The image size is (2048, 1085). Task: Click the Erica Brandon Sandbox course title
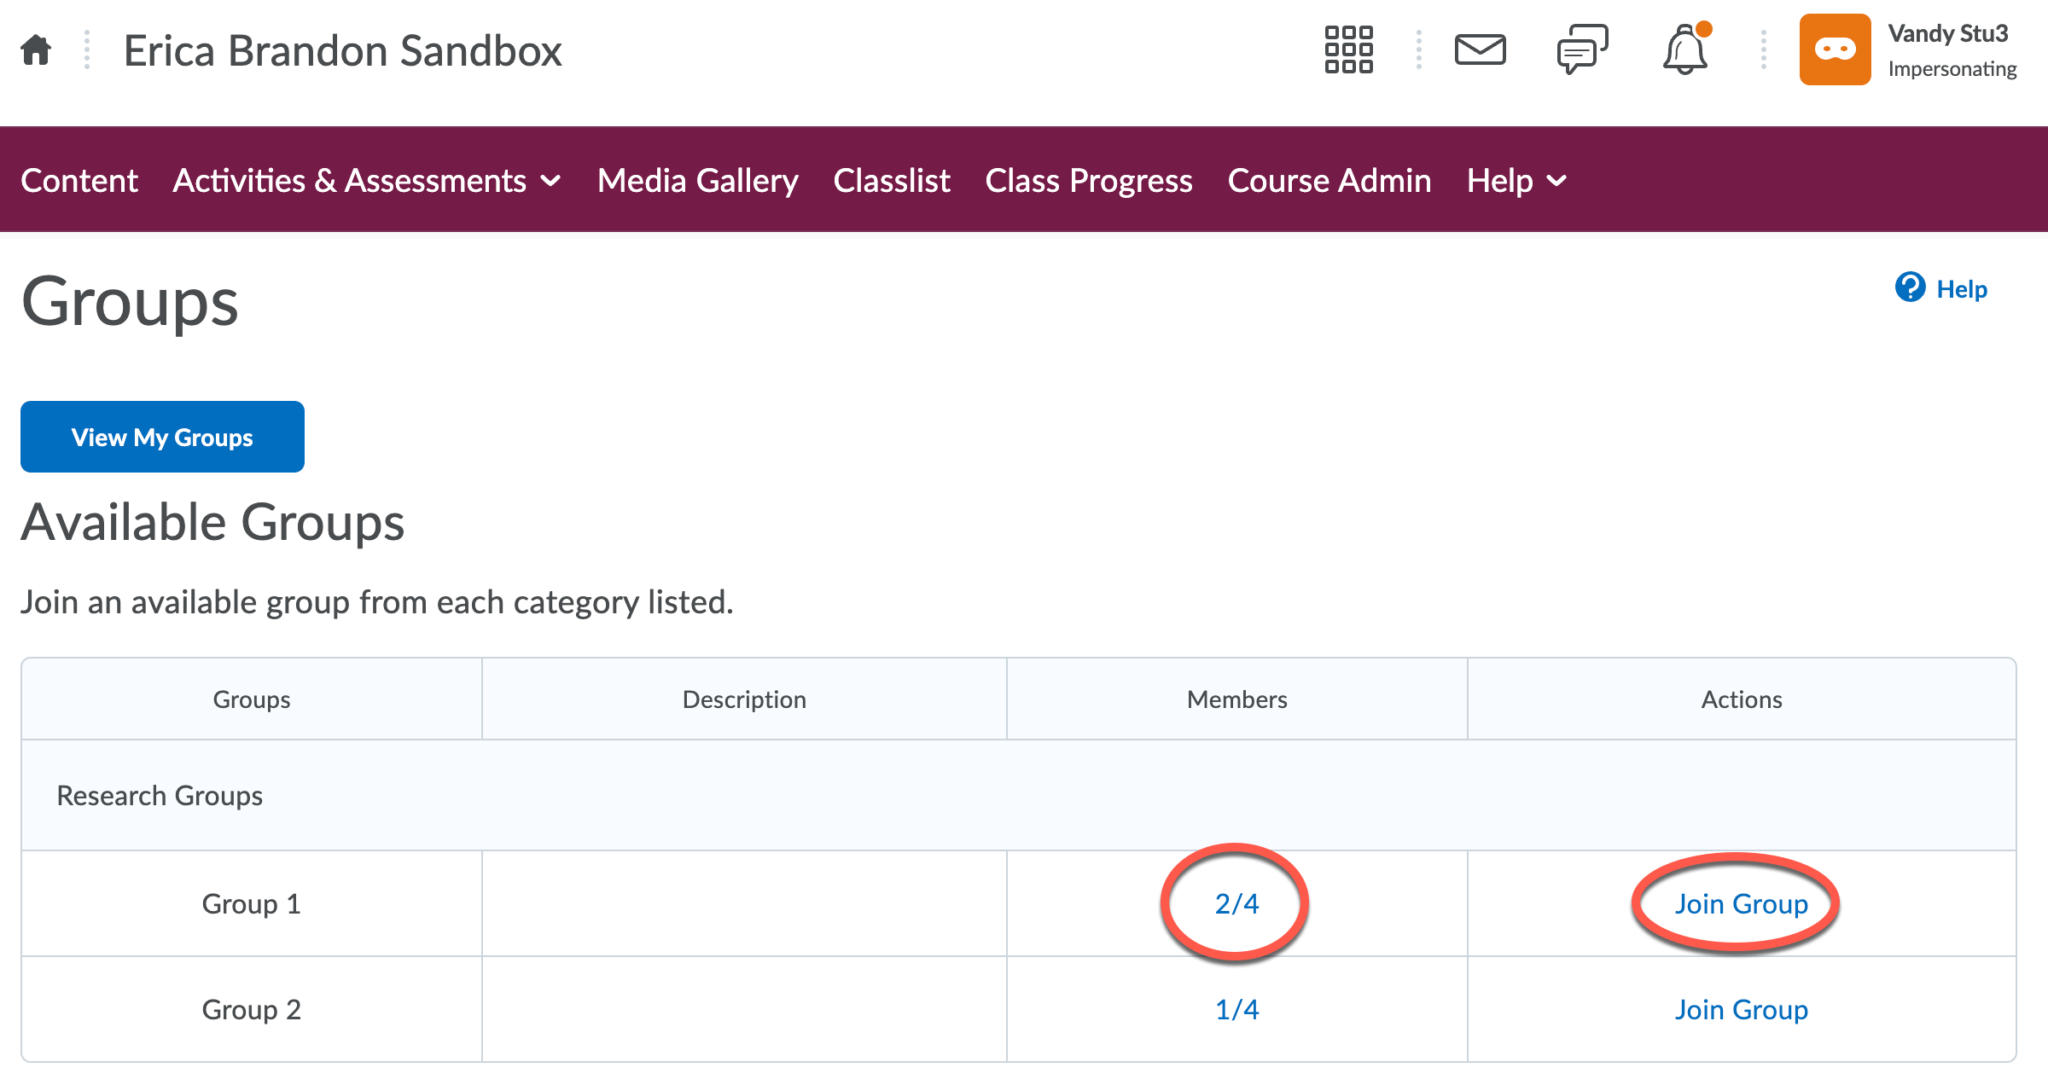(x=342, y=50)
